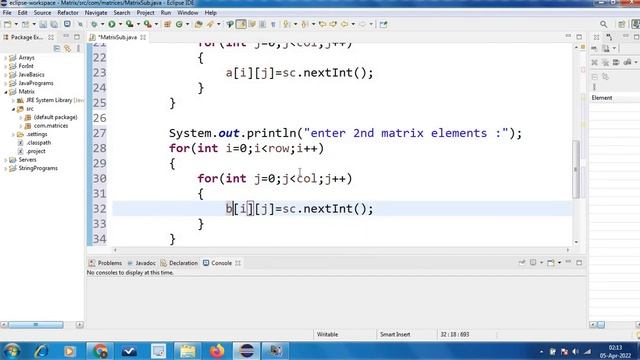Click the Writable status bar field
This screenshot has width=640, height=360.
click(327, 334)
